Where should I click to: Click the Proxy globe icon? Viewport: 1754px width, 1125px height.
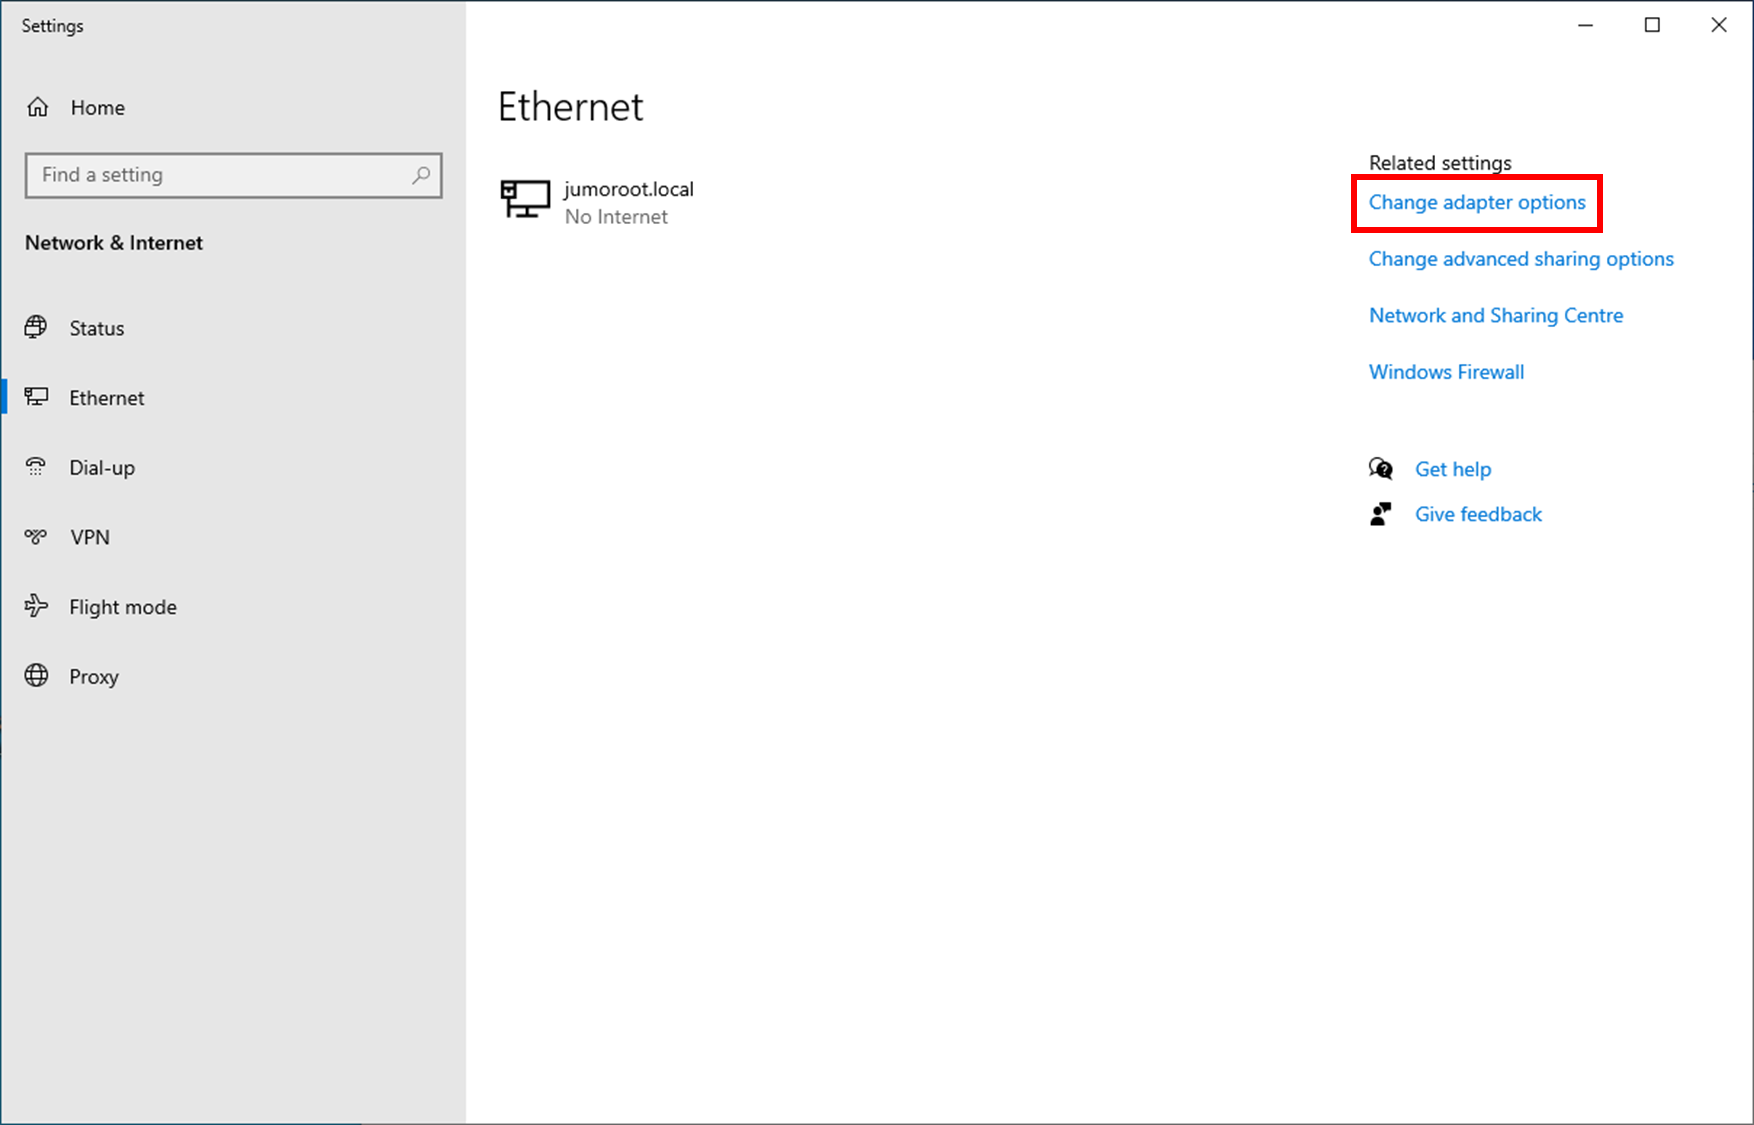click(36, 676)
